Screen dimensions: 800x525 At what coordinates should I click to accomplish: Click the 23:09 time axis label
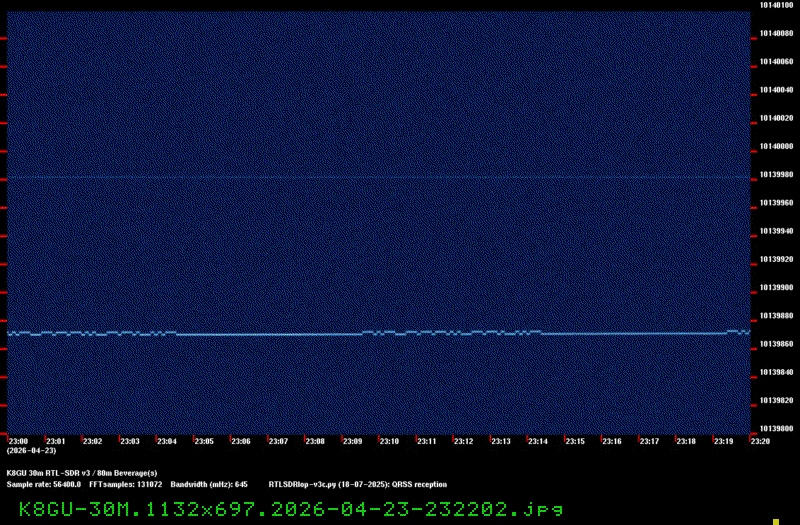coord(352,441)
